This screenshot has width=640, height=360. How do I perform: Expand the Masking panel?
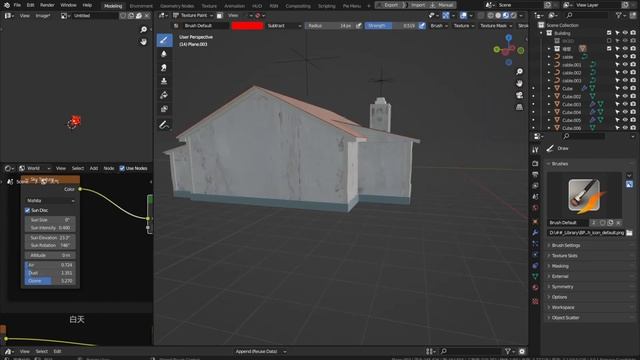tap(560, 266)
